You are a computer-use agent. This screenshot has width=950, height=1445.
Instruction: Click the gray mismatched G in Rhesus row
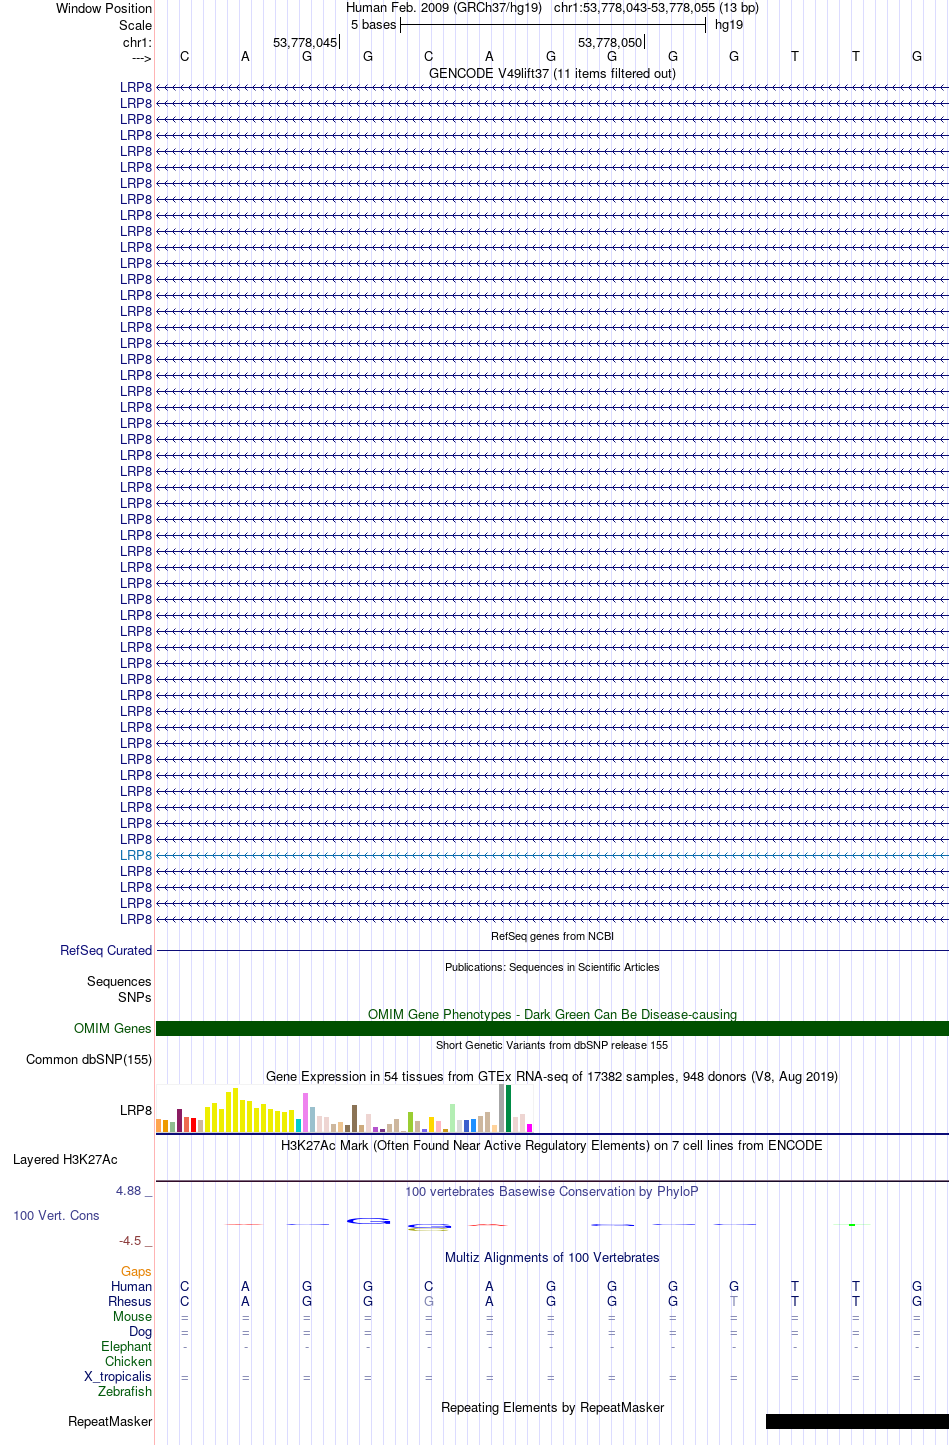point(429,1301)
